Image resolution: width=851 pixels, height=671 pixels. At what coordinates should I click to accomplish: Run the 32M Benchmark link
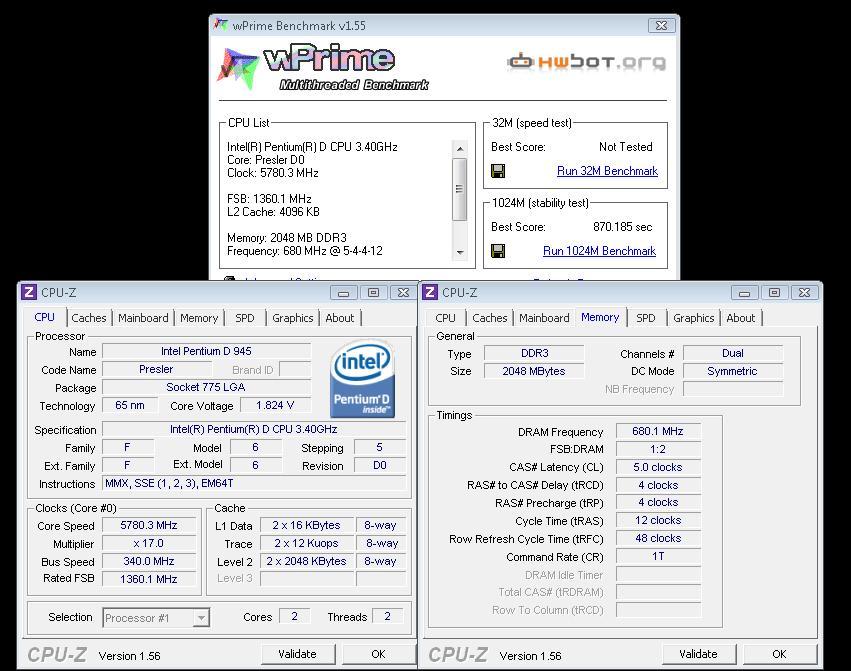(607, 171)
